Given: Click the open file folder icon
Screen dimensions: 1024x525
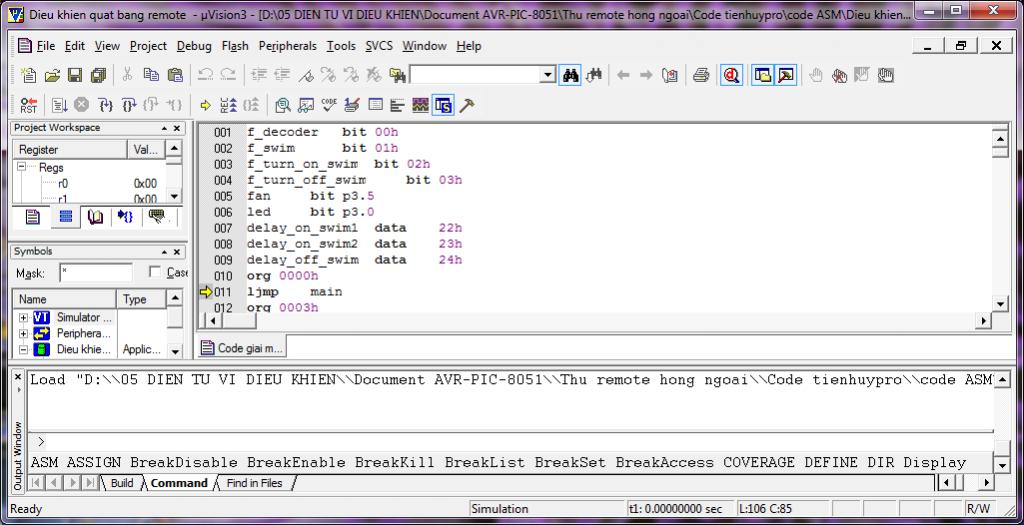Looking at the screenshot, I should (x=52, y=75).
